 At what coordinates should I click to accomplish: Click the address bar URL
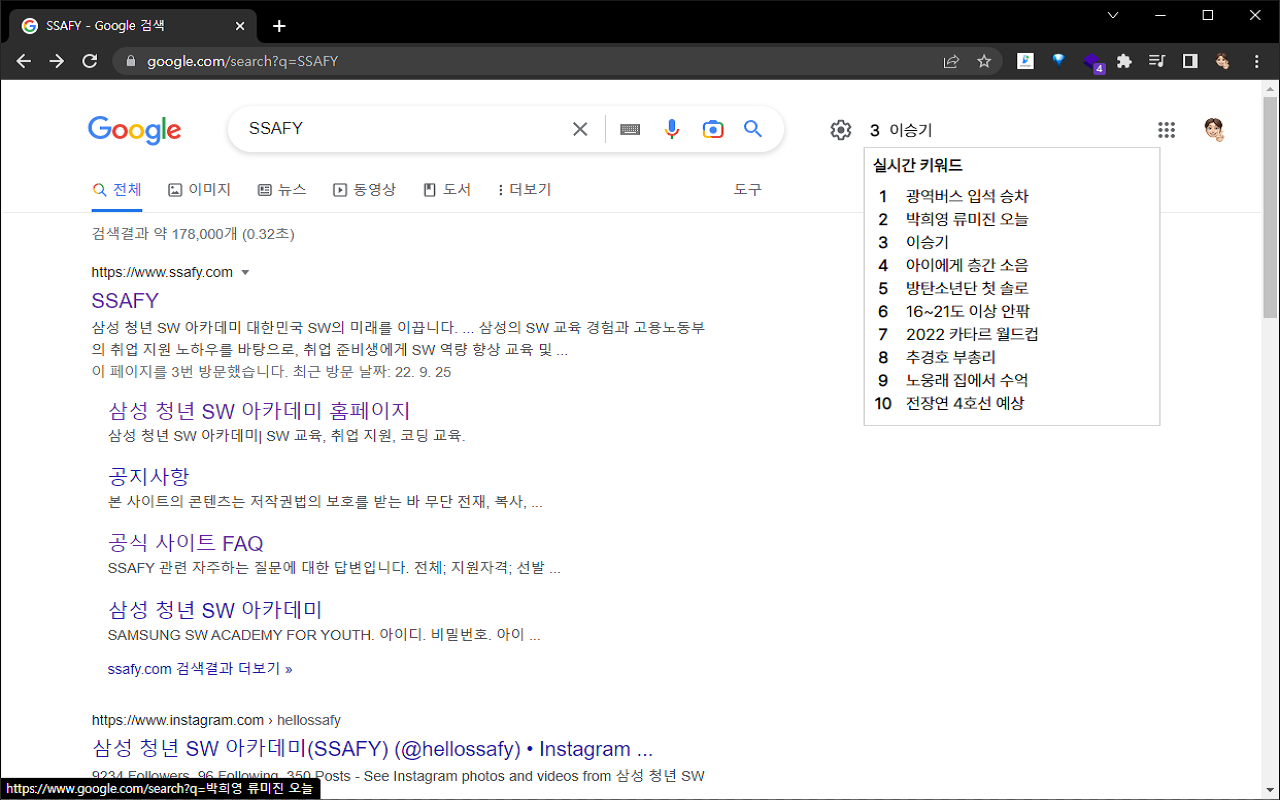pos(243,61)
